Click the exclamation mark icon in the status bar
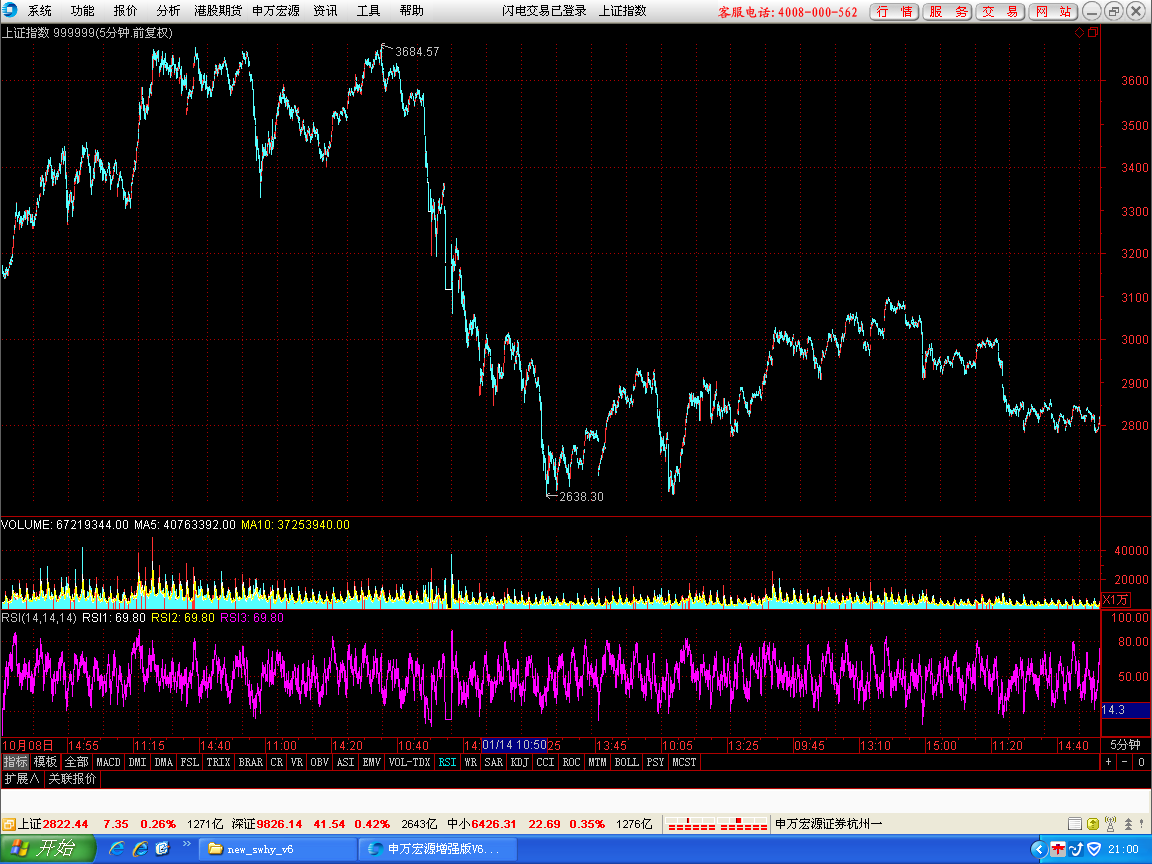This screenshot has height=864, width=1152. (1141, 824)
